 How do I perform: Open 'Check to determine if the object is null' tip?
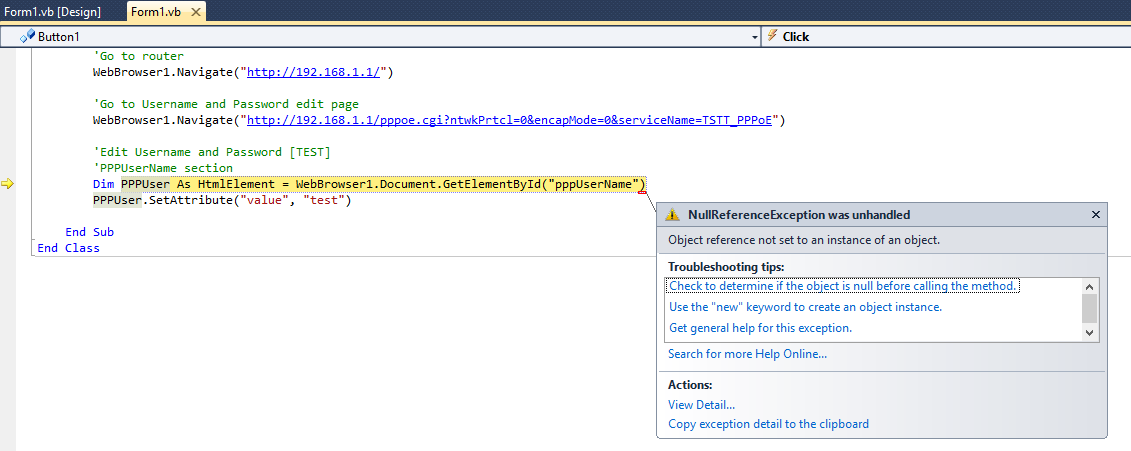coord(842,286)
